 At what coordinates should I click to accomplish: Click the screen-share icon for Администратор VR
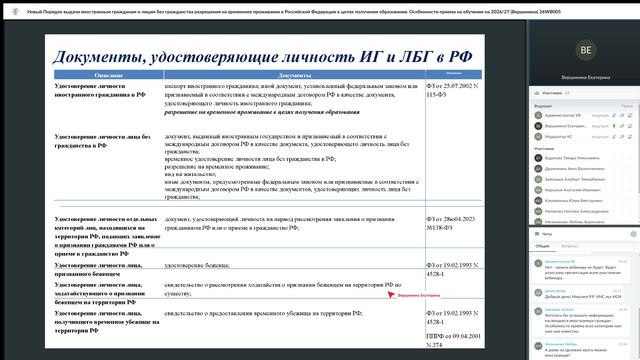(x=630, y=116)
